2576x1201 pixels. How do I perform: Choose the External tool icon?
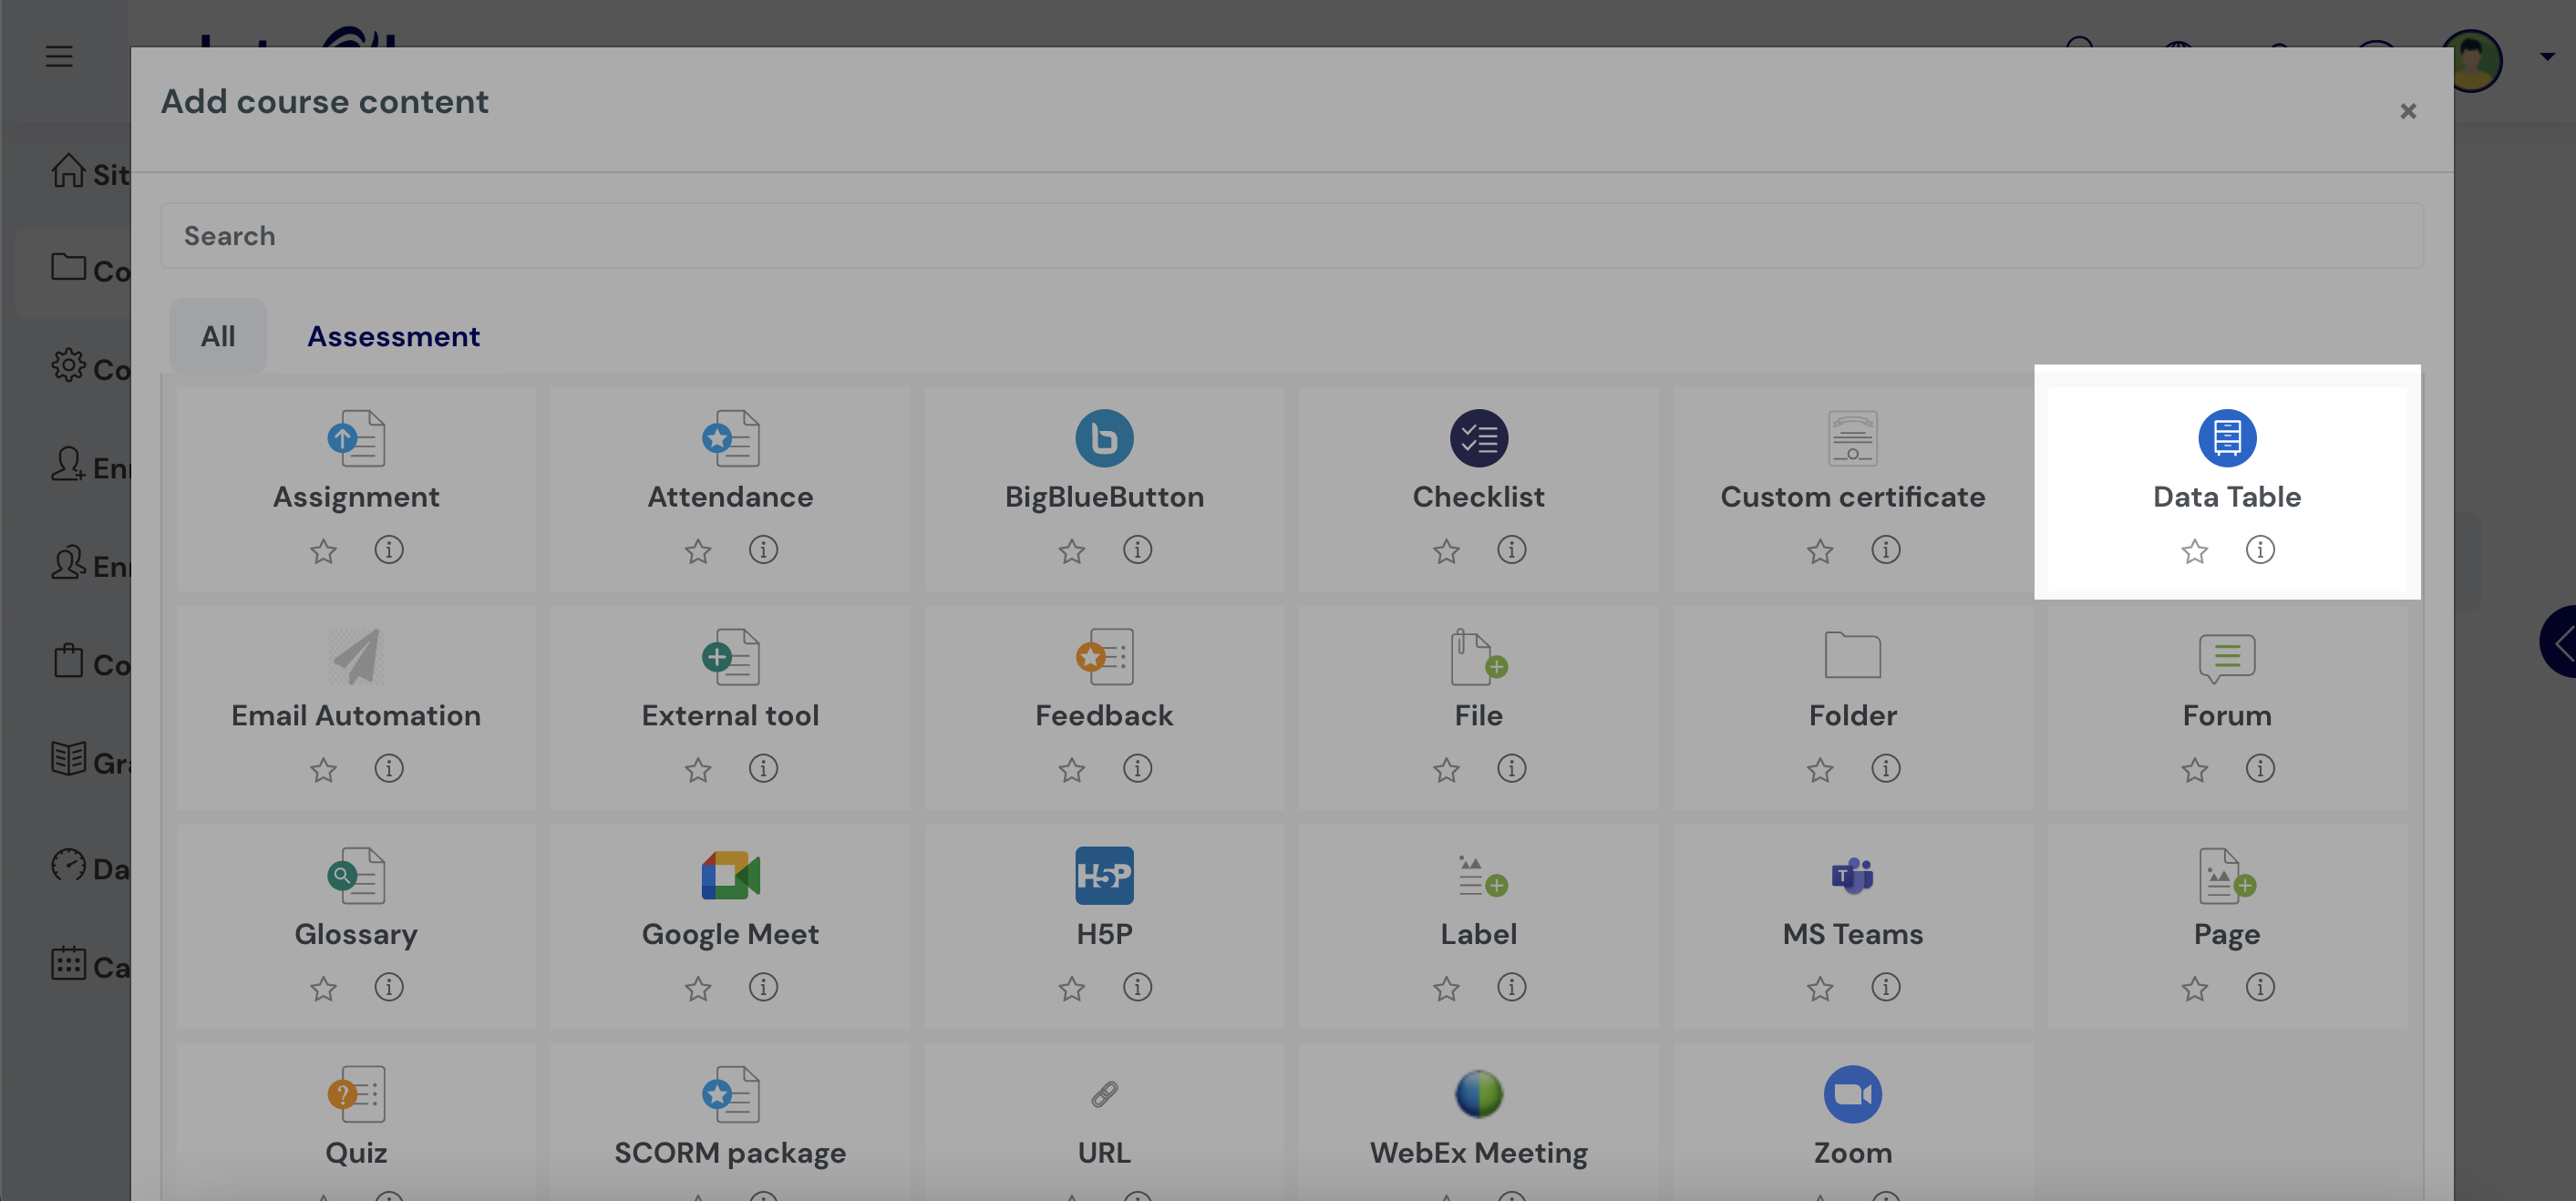pos(730,657)
